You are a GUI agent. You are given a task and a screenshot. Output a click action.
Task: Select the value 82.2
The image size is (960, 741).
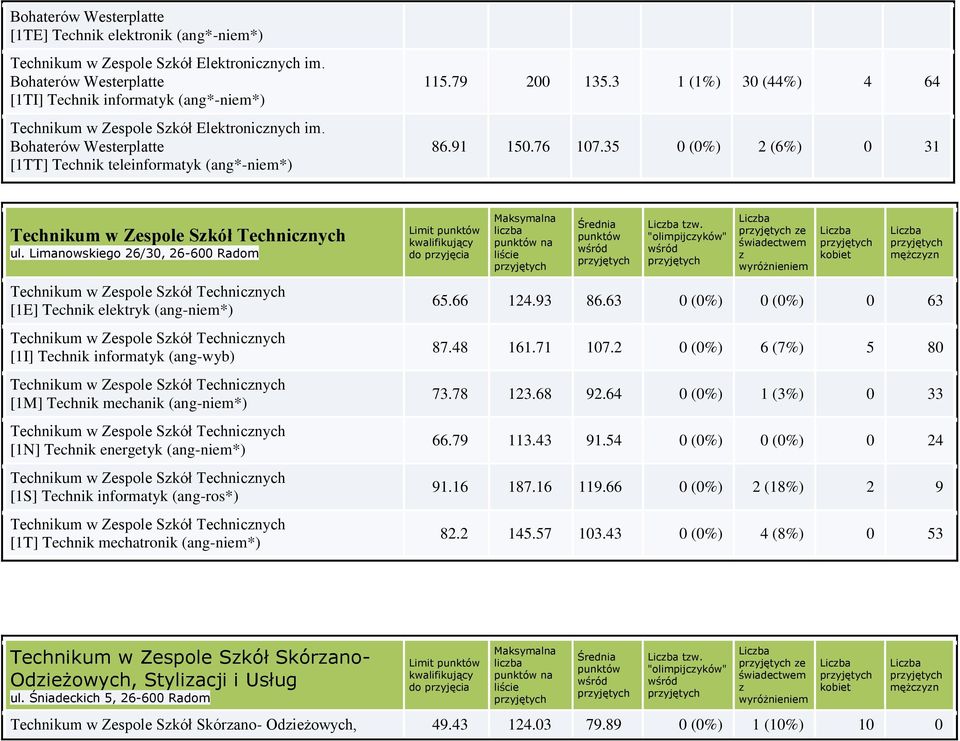coord(454,533)
